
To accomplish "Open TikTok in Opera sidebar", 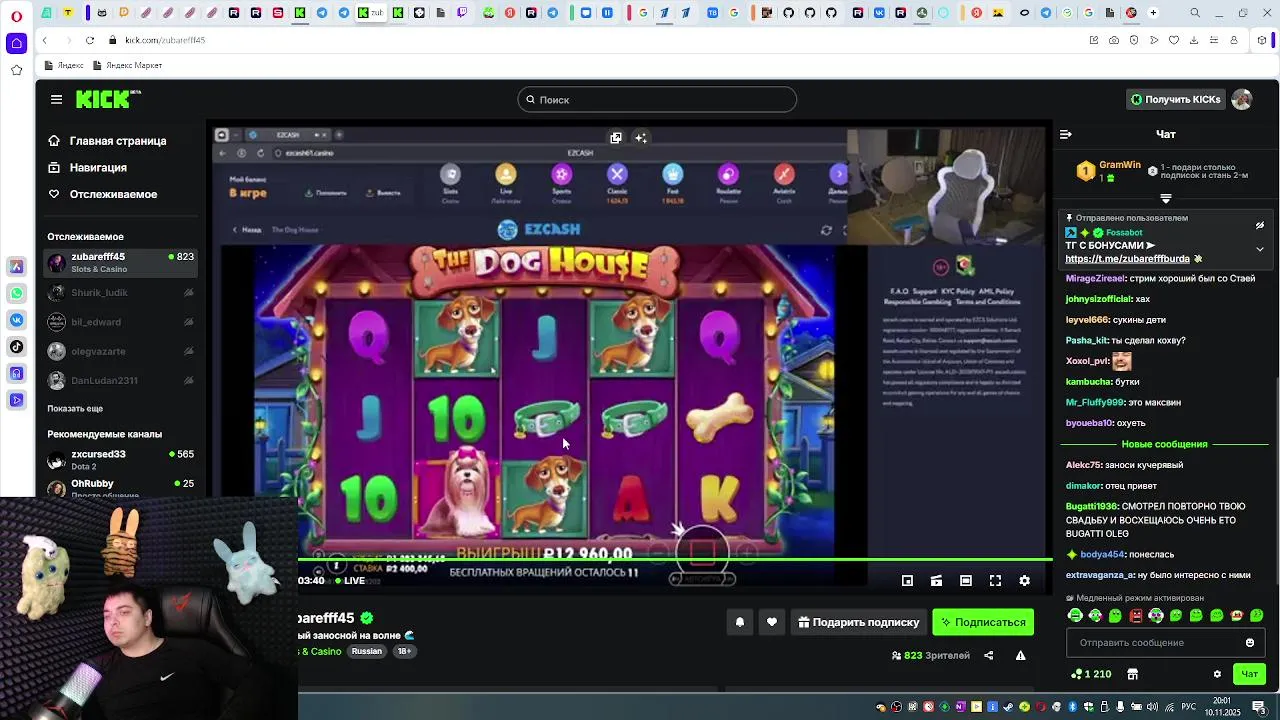I will point(16,347).
